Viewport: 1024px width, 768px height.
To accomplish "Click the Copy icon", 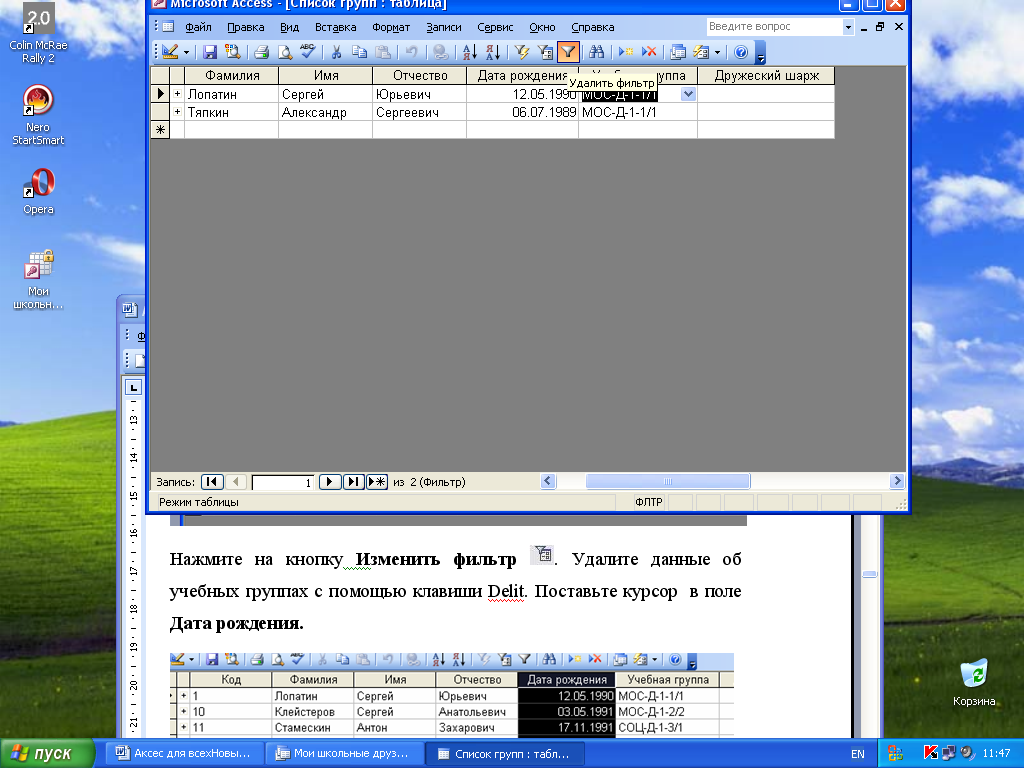I will 359,52.
